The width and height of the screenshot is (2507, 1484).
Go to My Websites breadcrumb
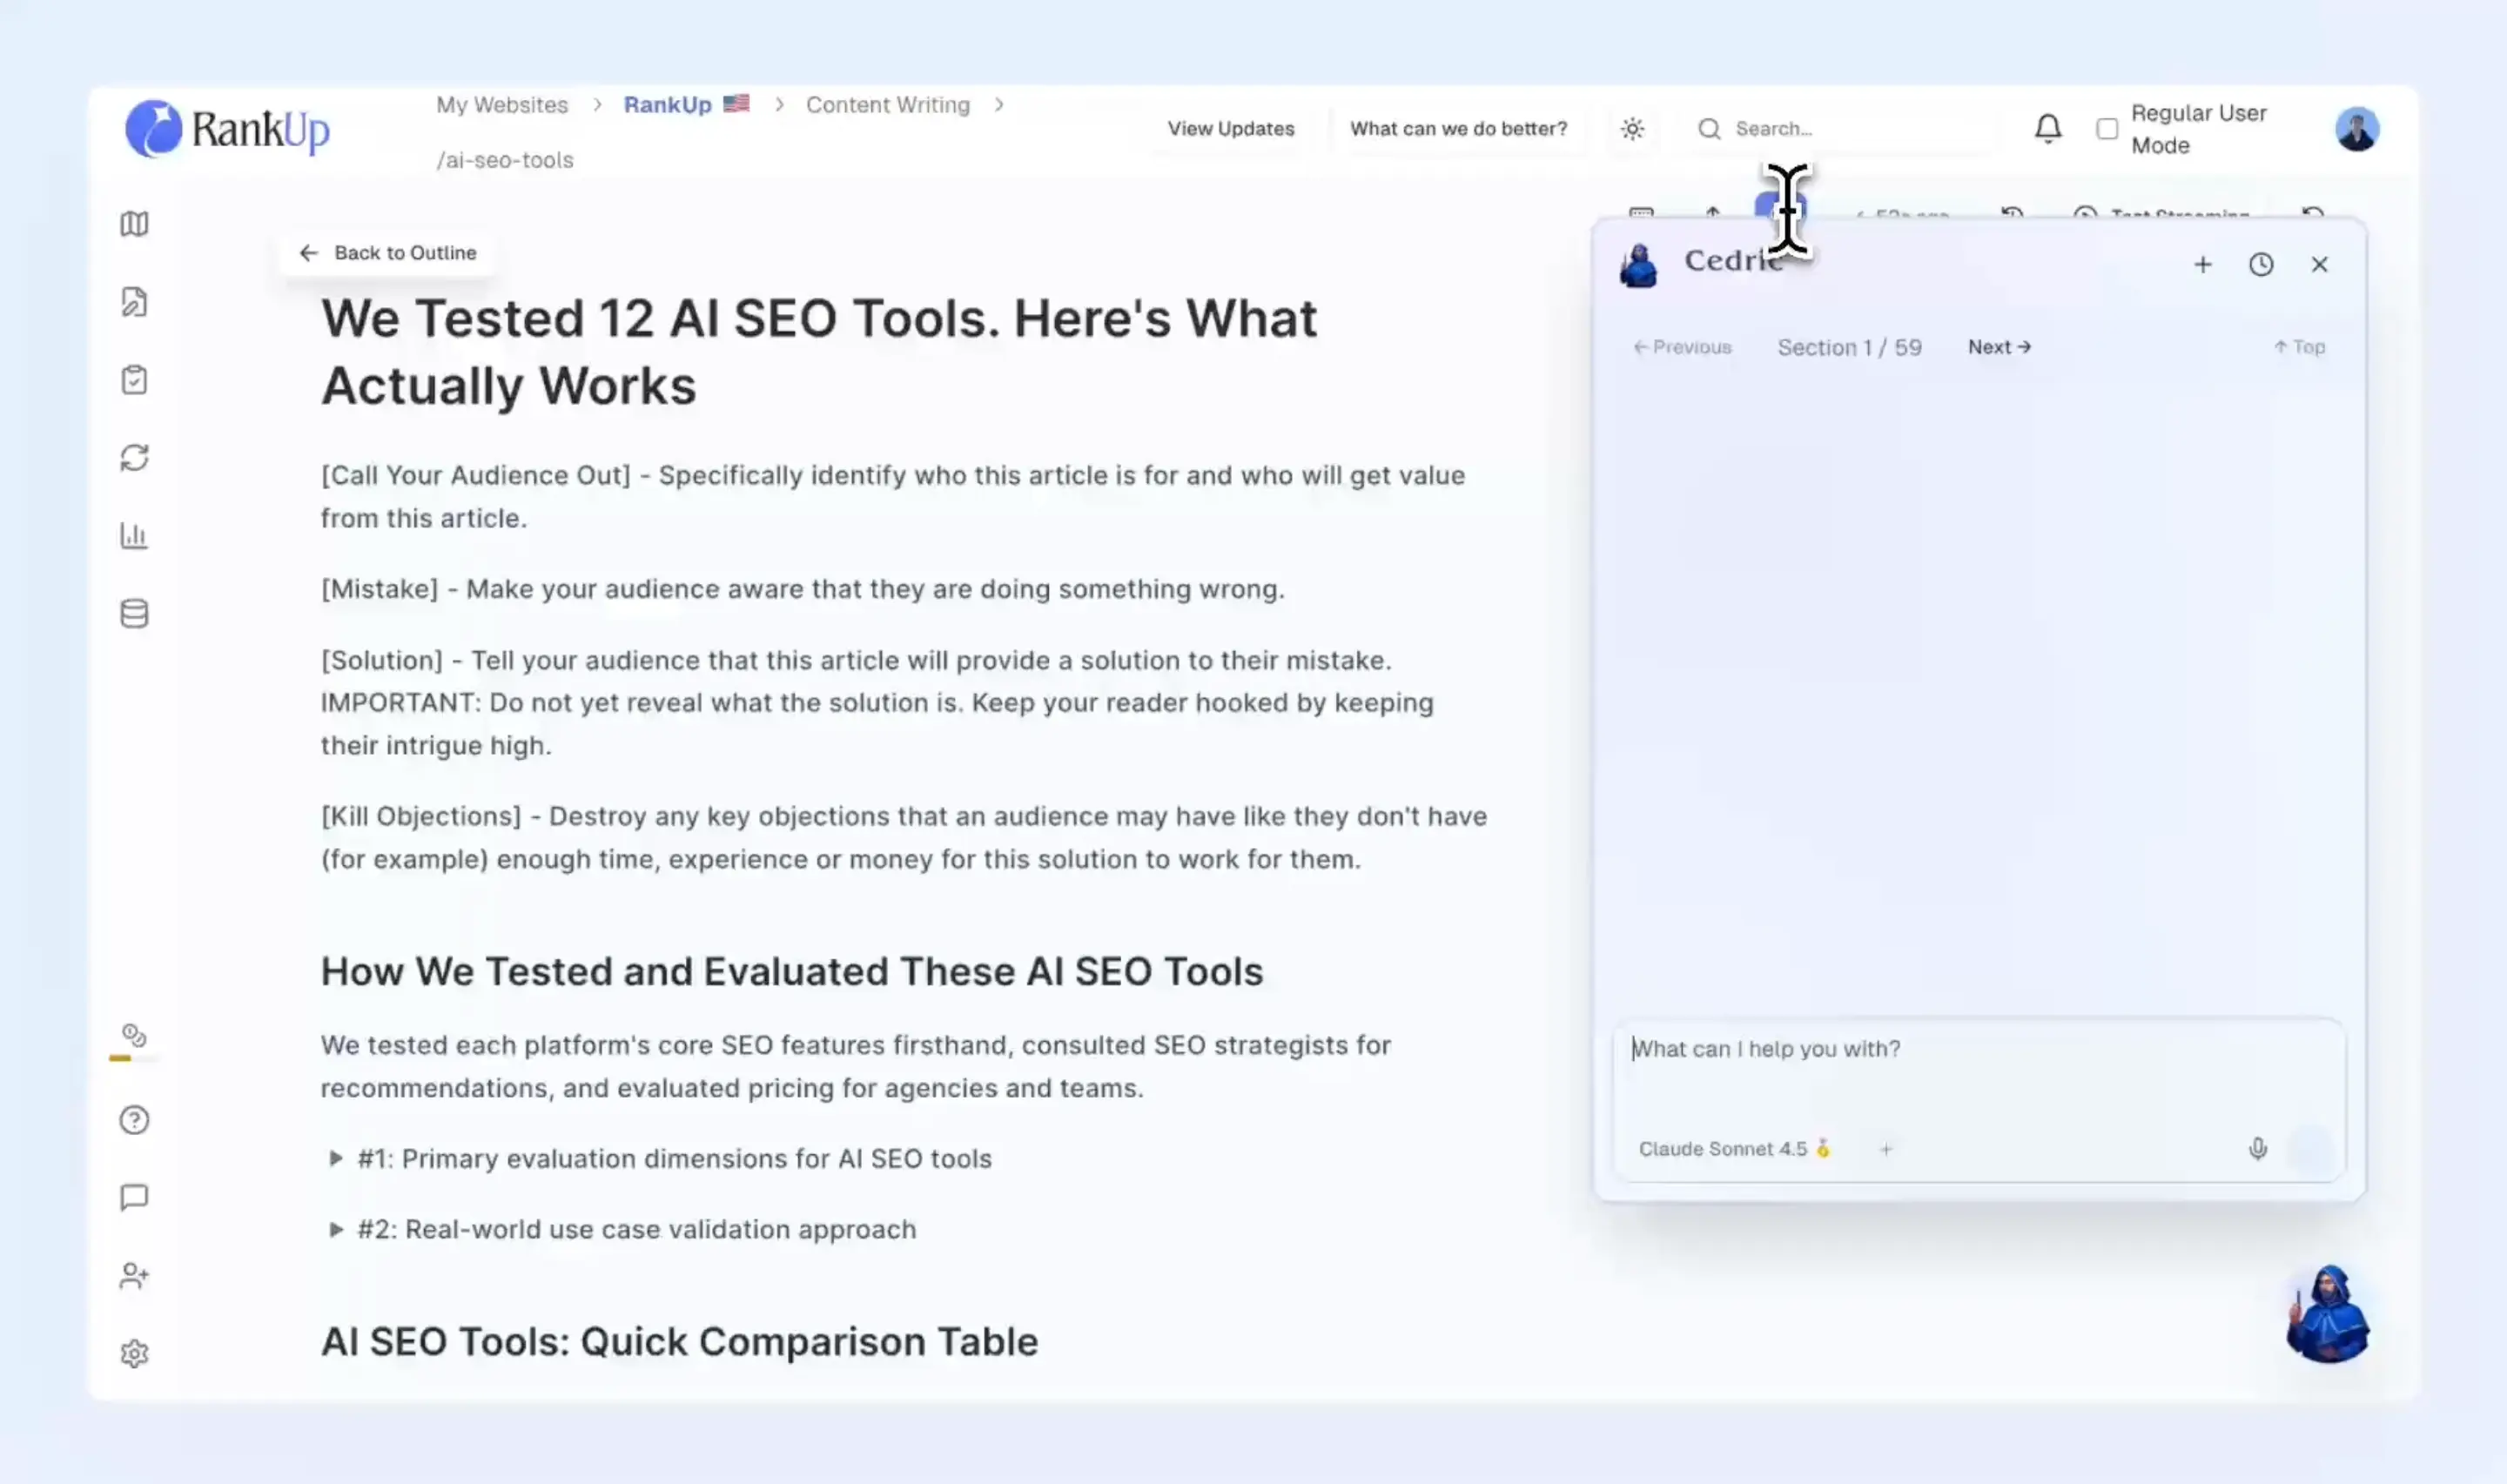tap(501, 105)
